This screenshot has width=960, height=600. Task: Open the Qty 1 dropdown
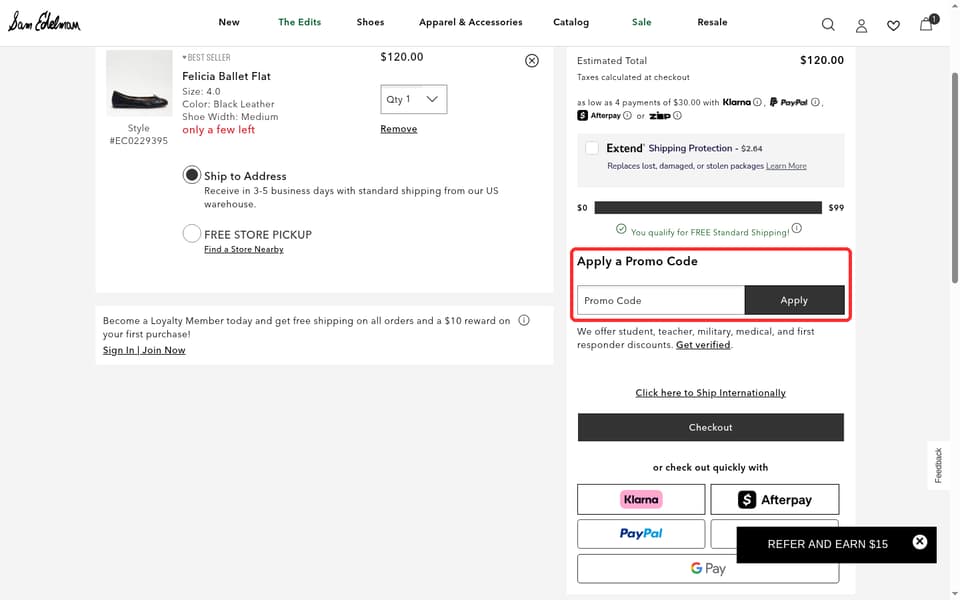click(x=413, y=99)
